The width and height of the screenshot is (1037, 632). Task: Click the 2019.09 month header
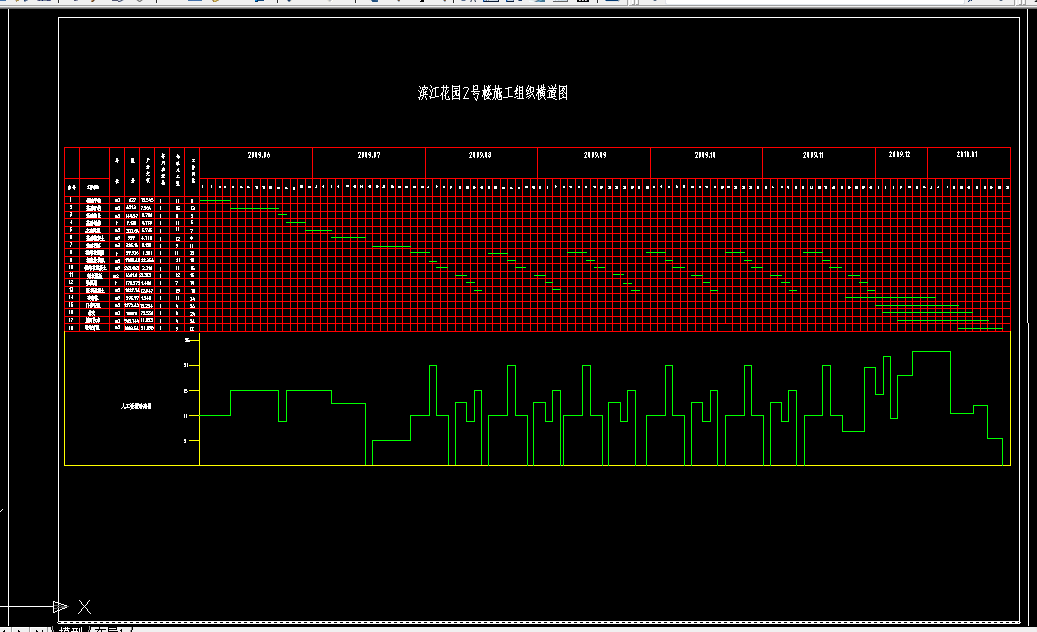point(595,155)
